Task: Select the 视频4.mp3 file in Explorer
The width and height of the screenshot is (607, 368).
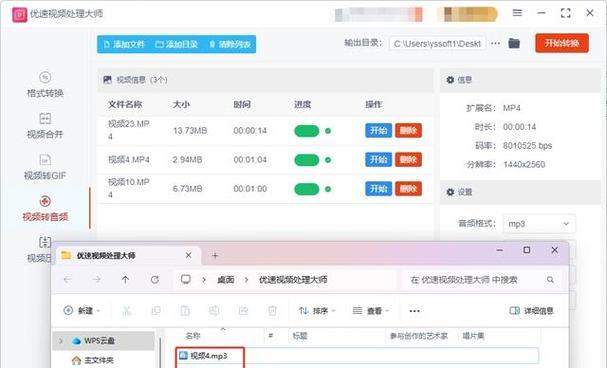Action: 209,356
